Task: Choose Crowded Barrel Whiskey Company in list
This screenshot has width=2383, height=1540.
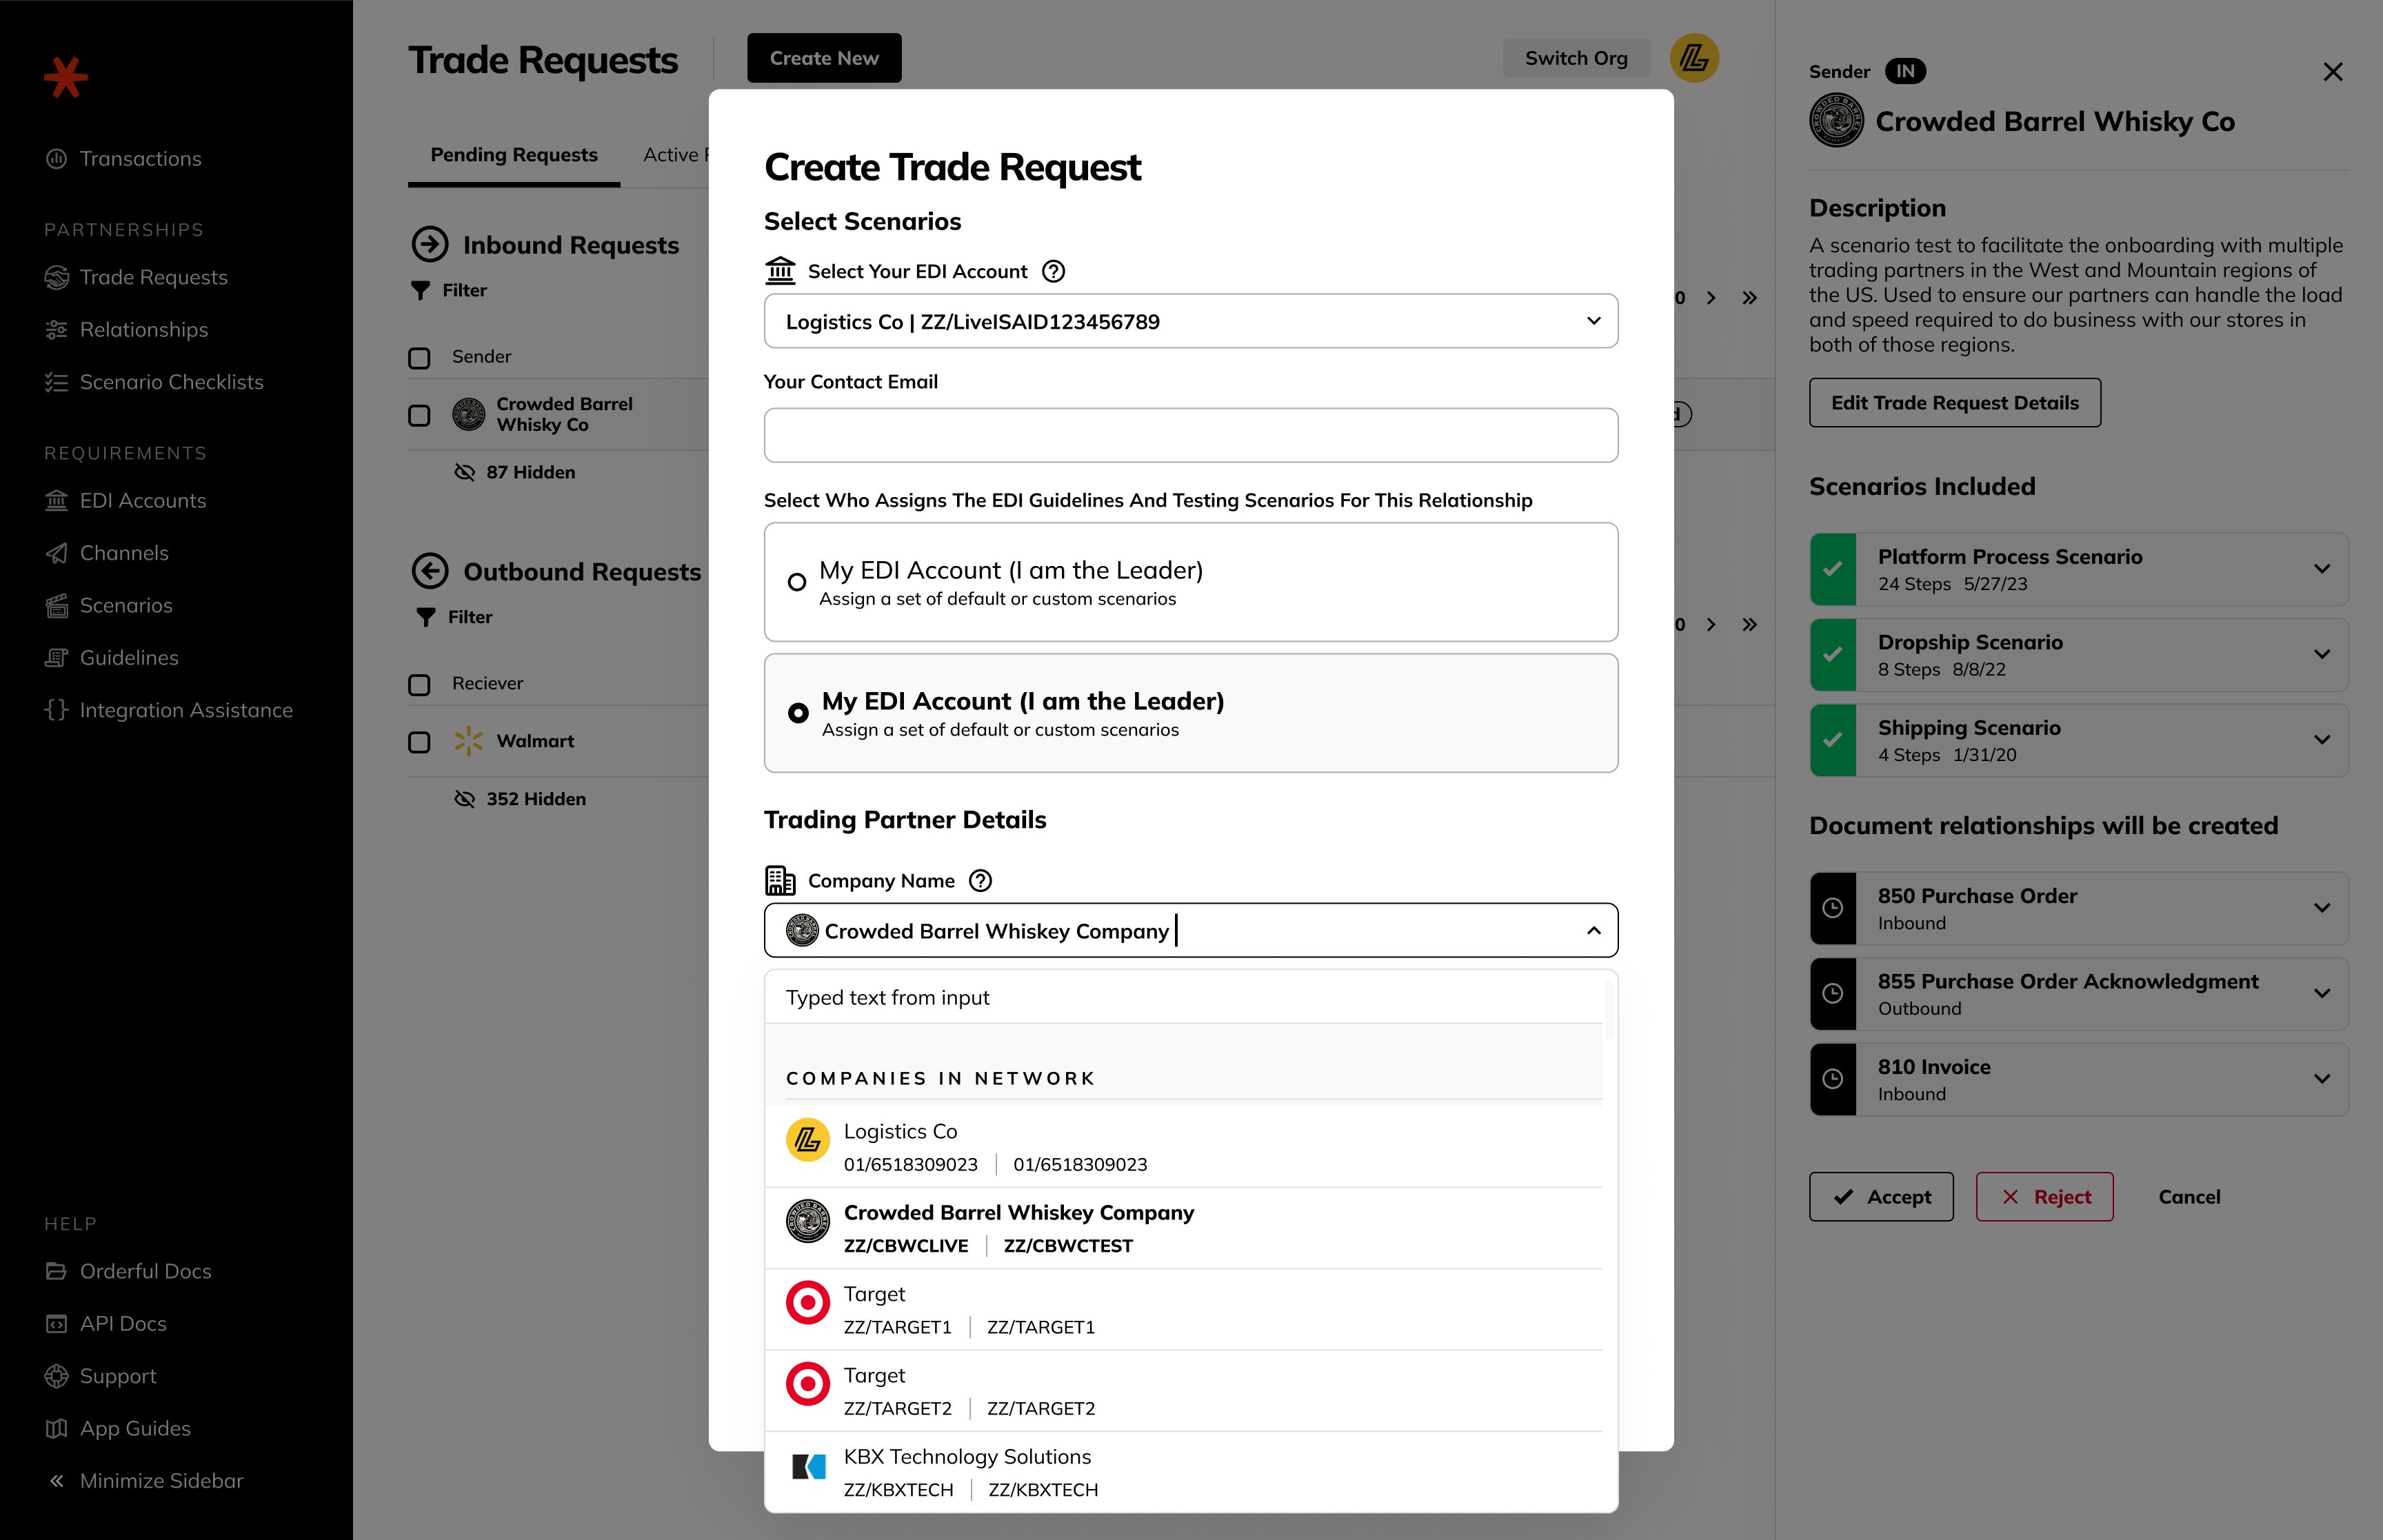Action: click(x=1184, y=1228)
